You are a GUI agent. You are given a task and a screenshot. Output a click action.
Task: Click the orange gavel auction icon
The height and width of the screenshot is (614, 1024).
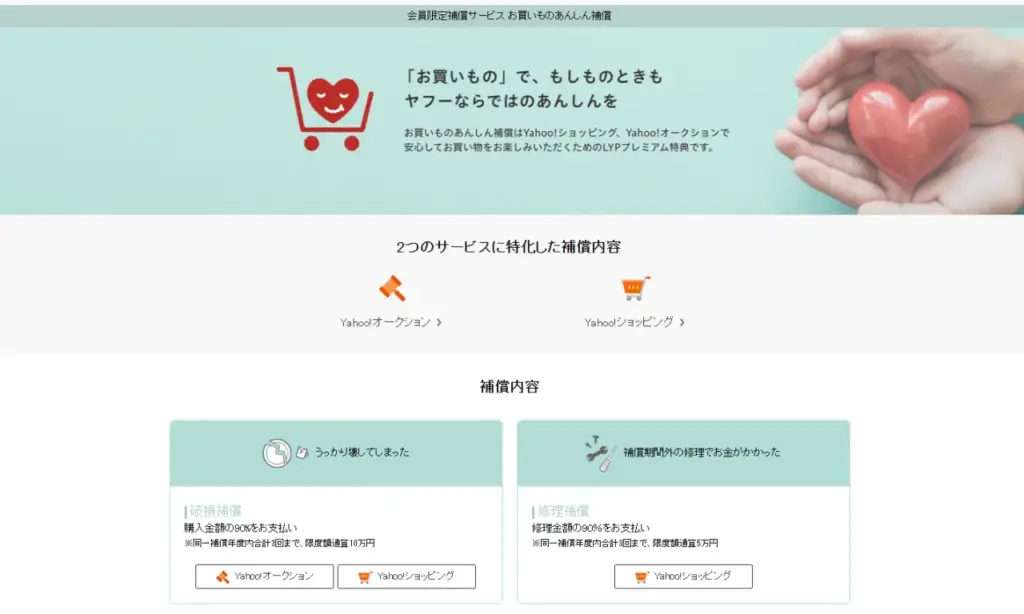coord(392,288)
